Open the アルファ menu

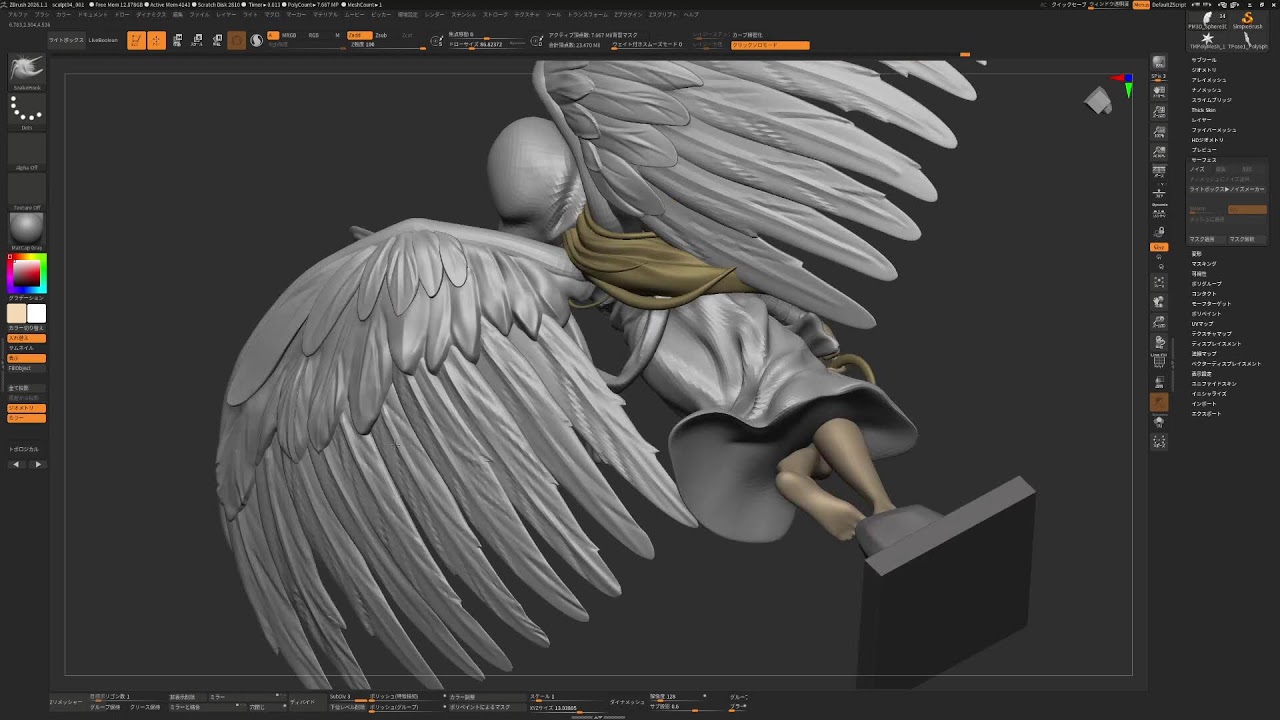click(18, 15)
